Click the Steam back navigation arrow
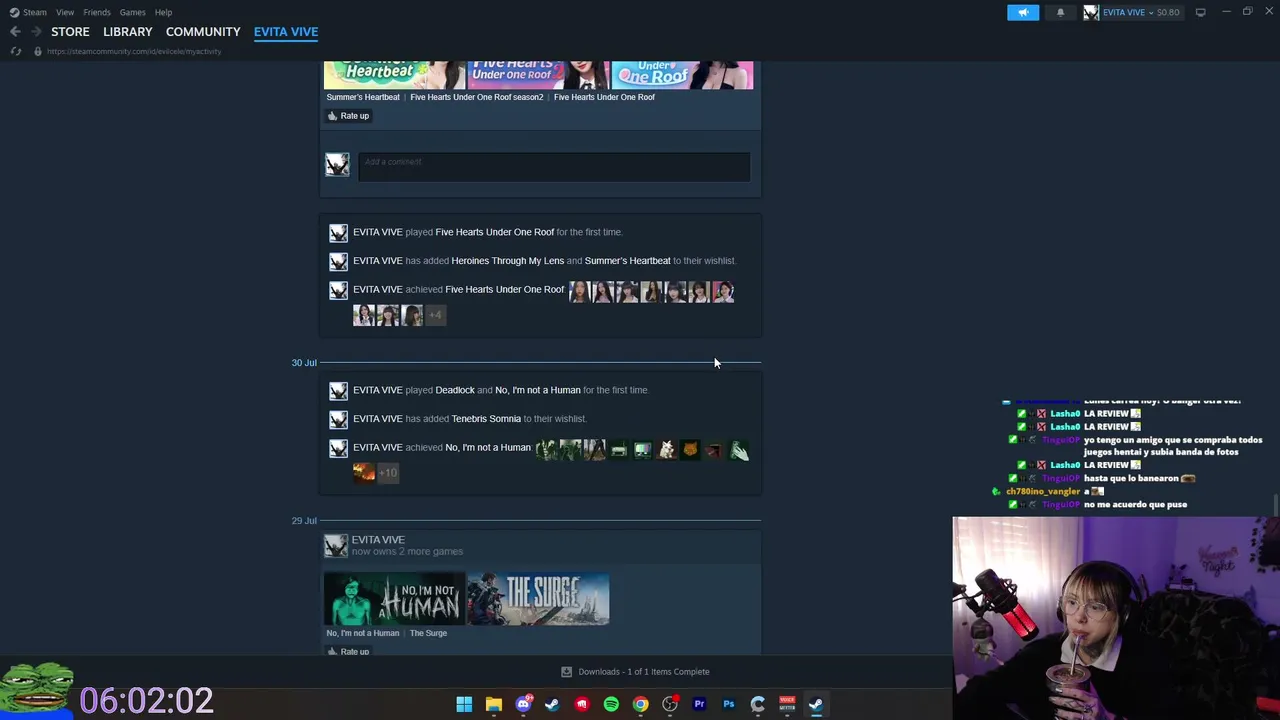Viewport: 1280px width, 720px height. click(15, 32)
